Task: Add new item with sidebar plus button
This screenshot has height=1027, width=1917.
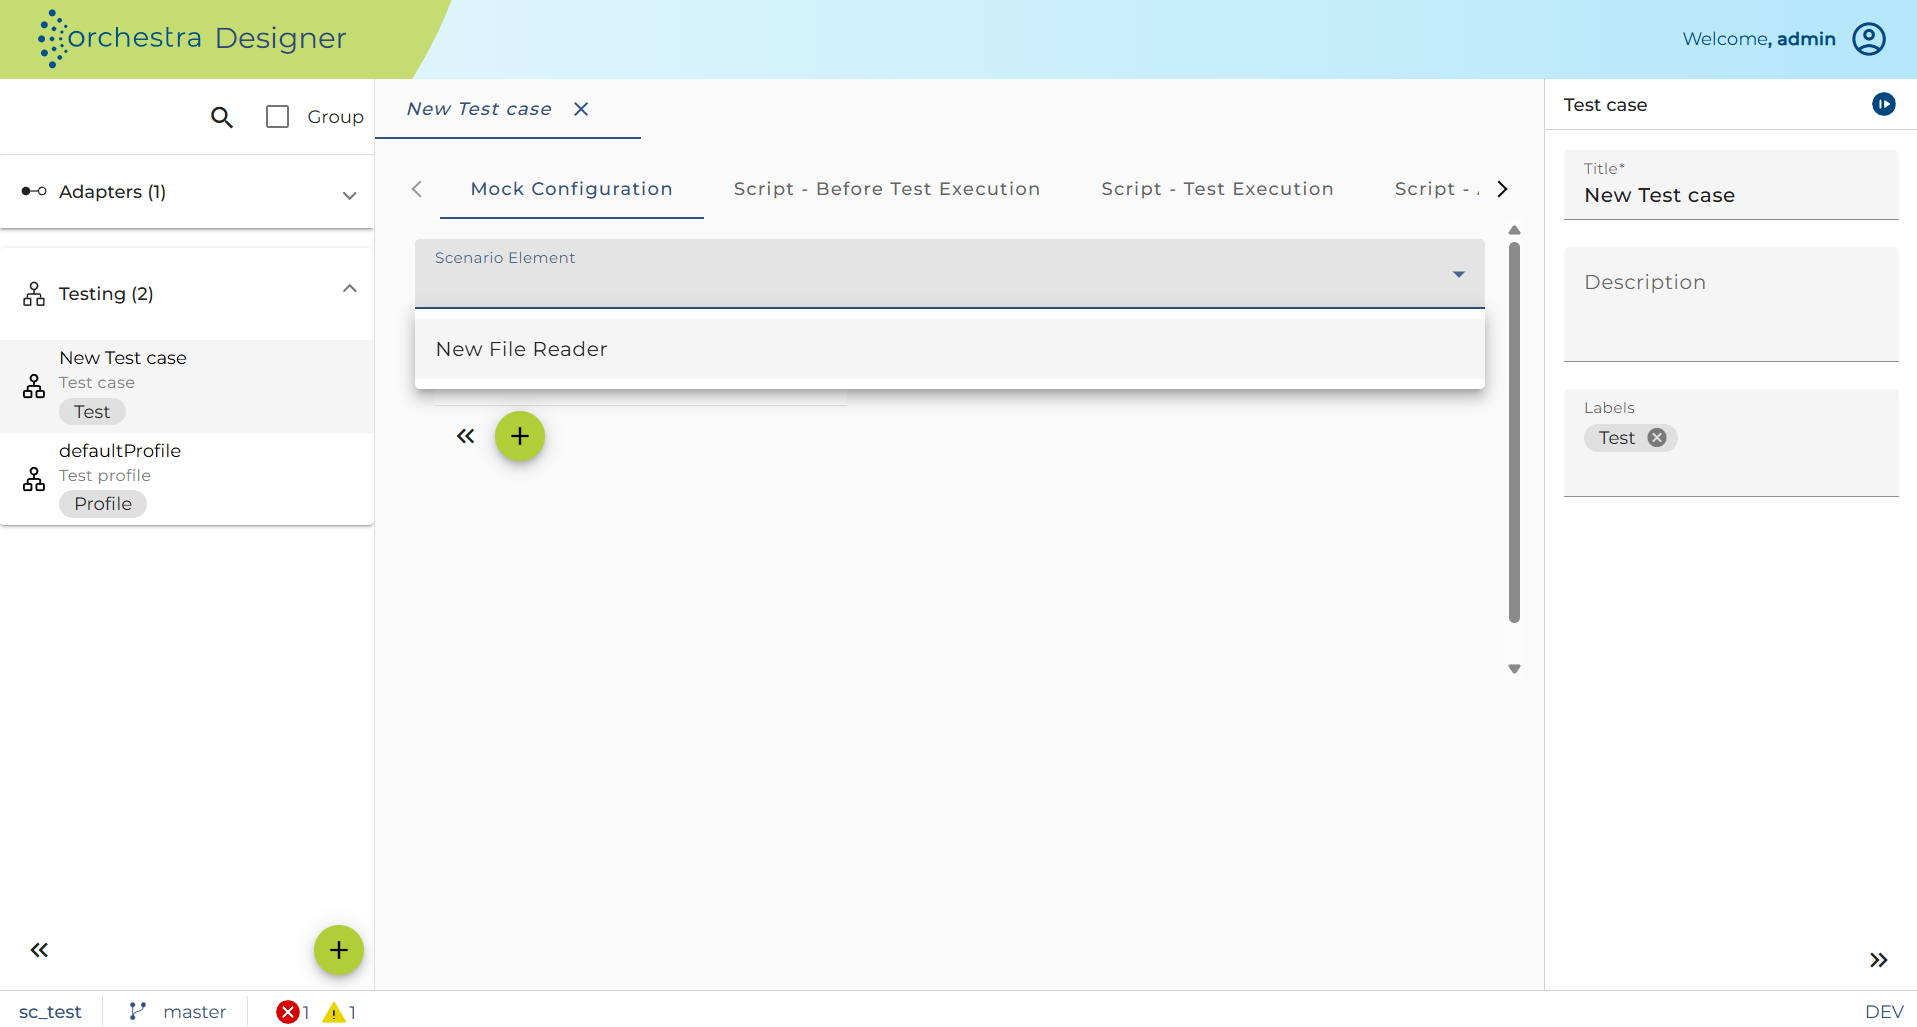Action: click(x=339, y=950)
